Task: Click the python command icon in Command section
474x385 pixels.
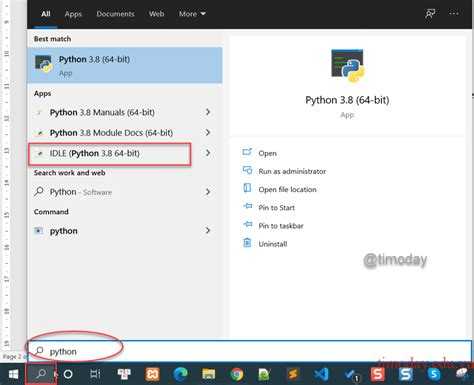Action: [x=39, y=230]
